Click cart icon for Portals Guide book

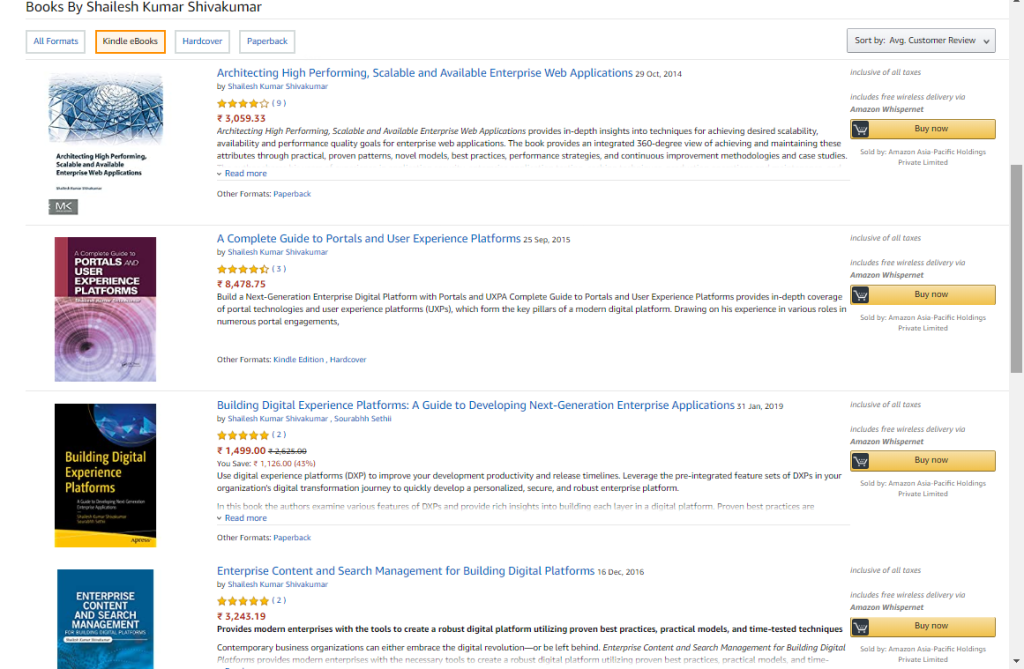860,295
